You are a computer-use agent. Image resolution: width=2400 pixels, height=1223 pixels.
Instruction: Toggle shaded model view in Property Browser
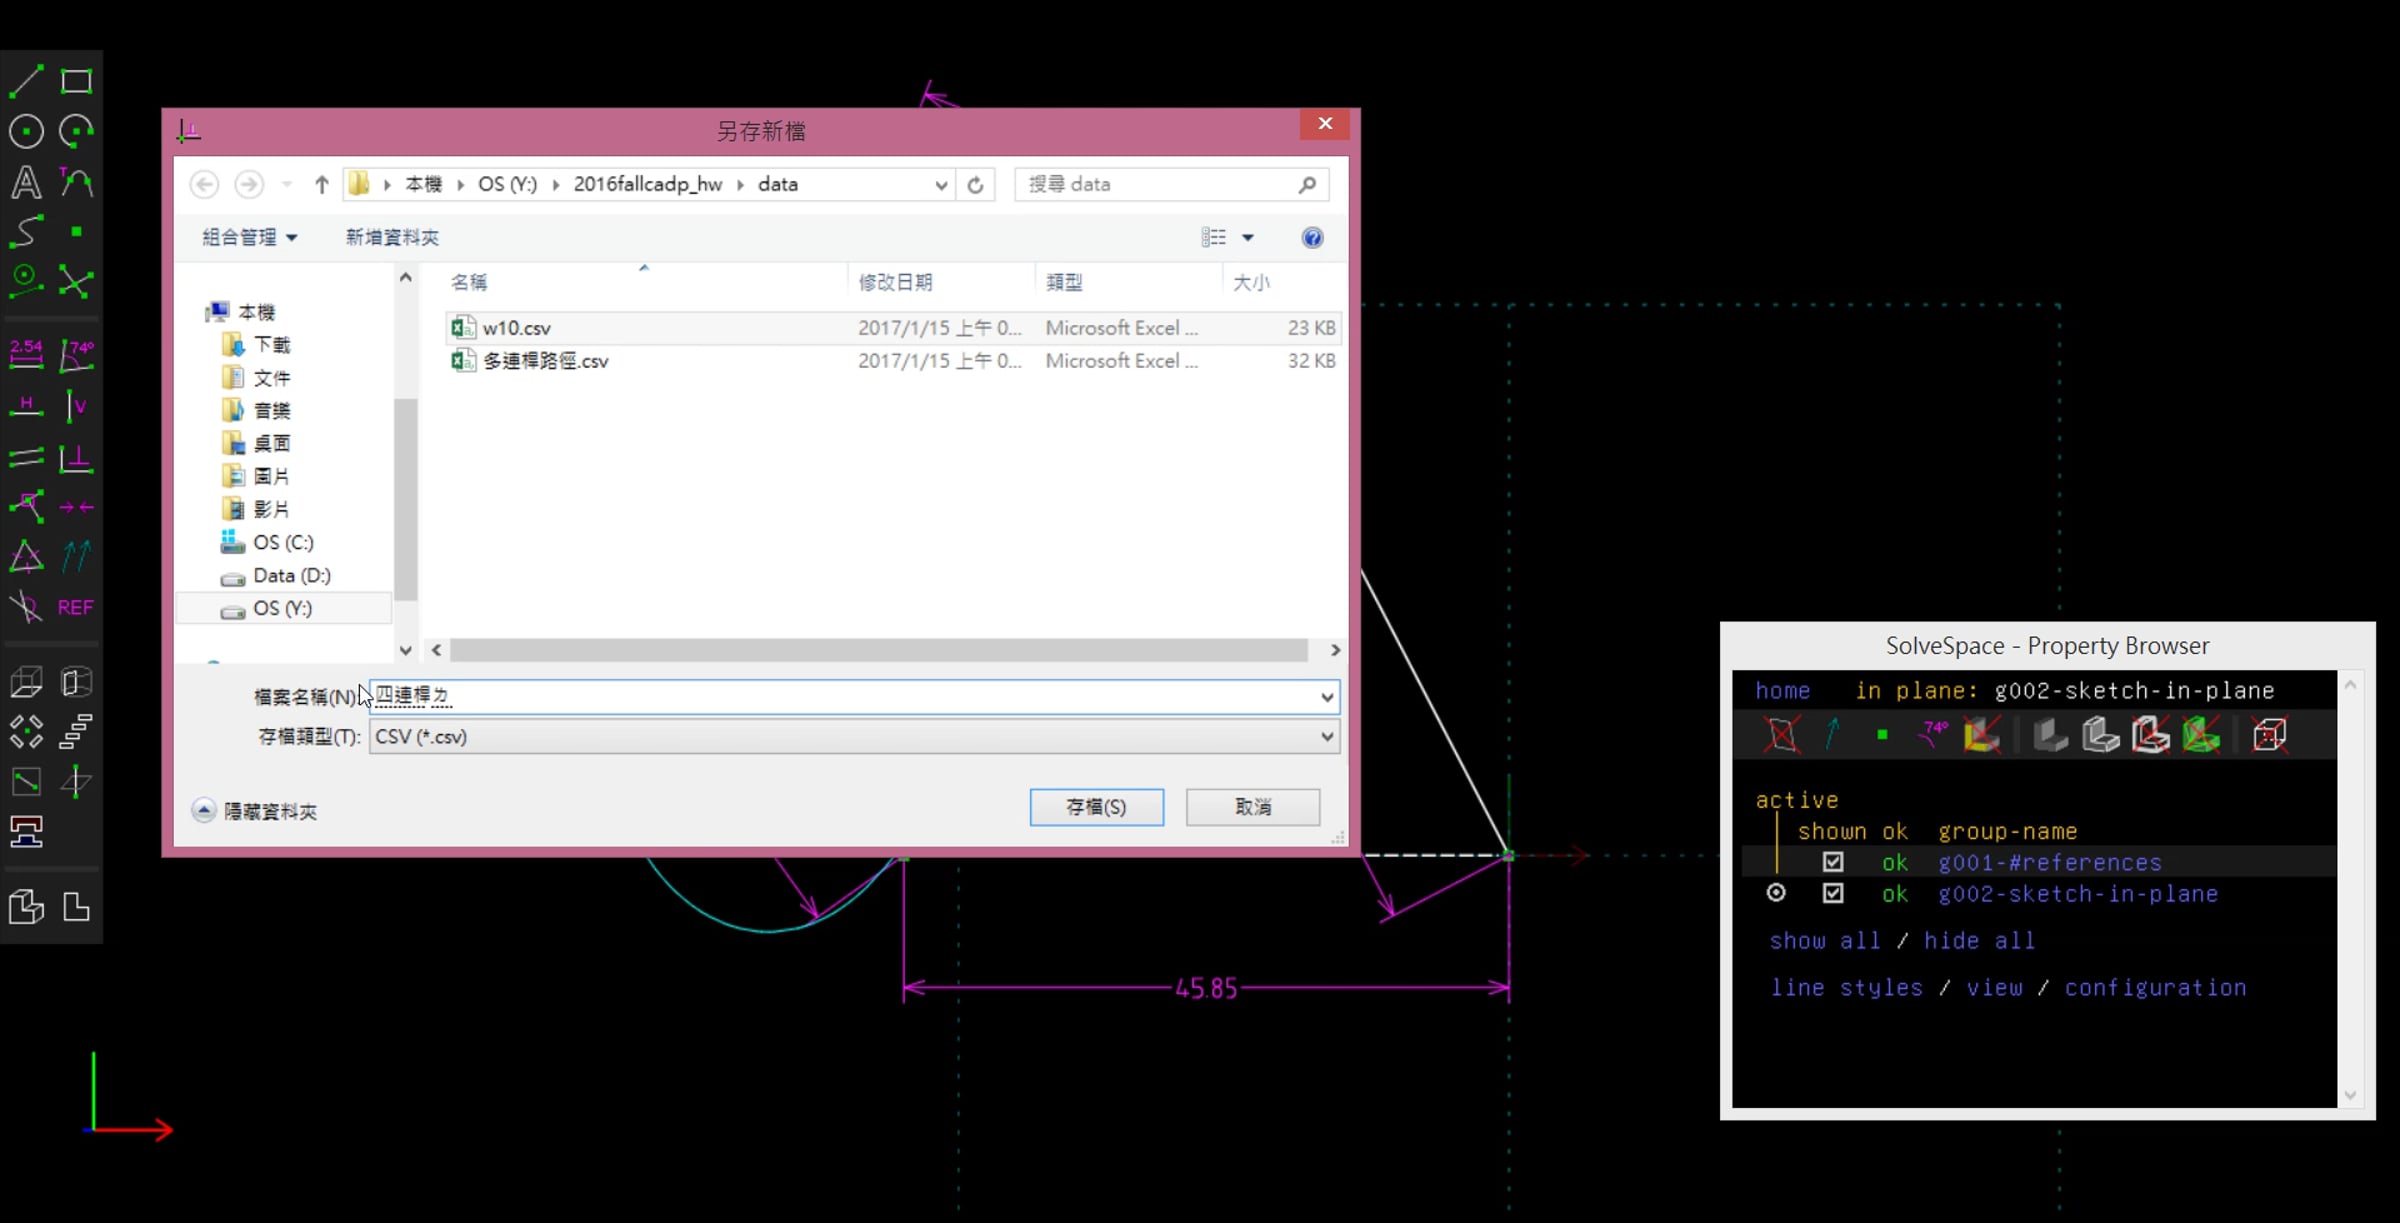point(2050,735)
